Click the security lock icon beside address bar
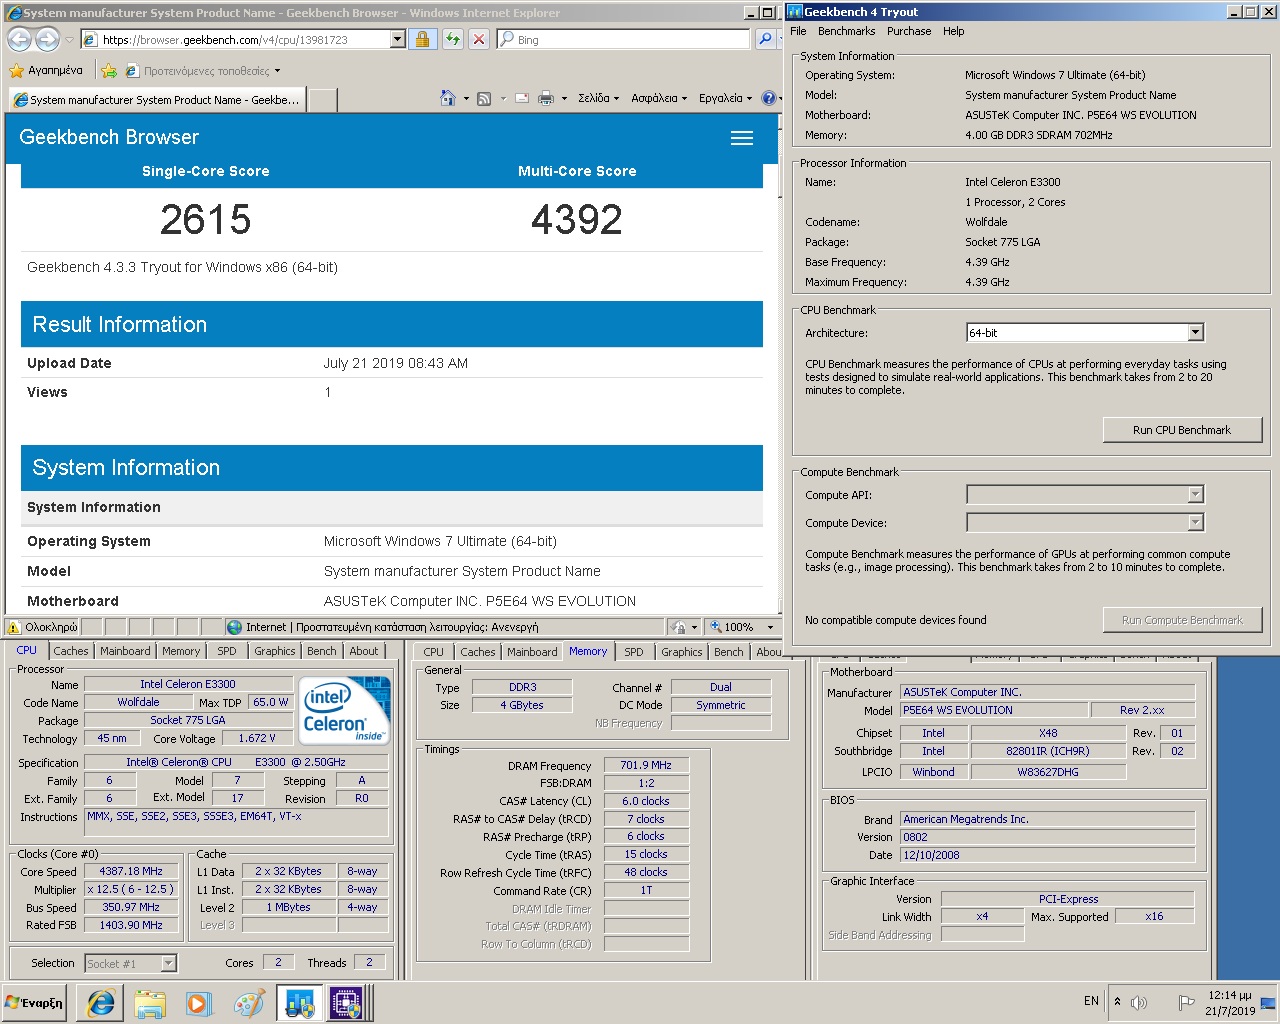This screenshot has width=1280, height=1024. (x=423, y=39)
